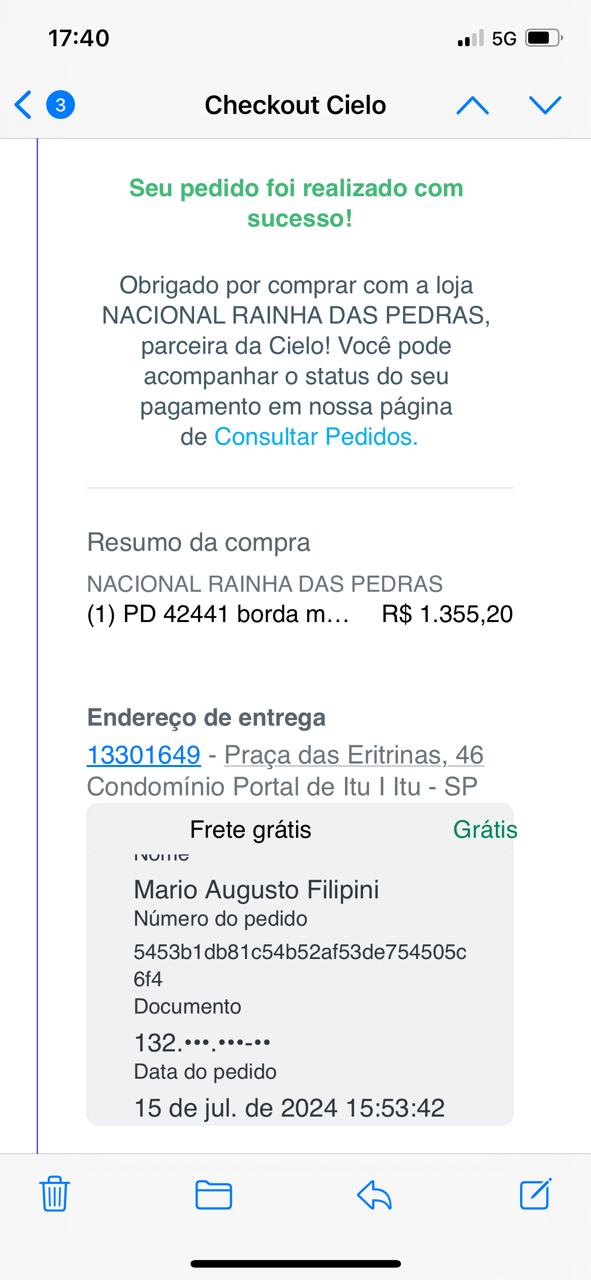Go back to the inbox with the back chevron

click(x=22, y=104)
